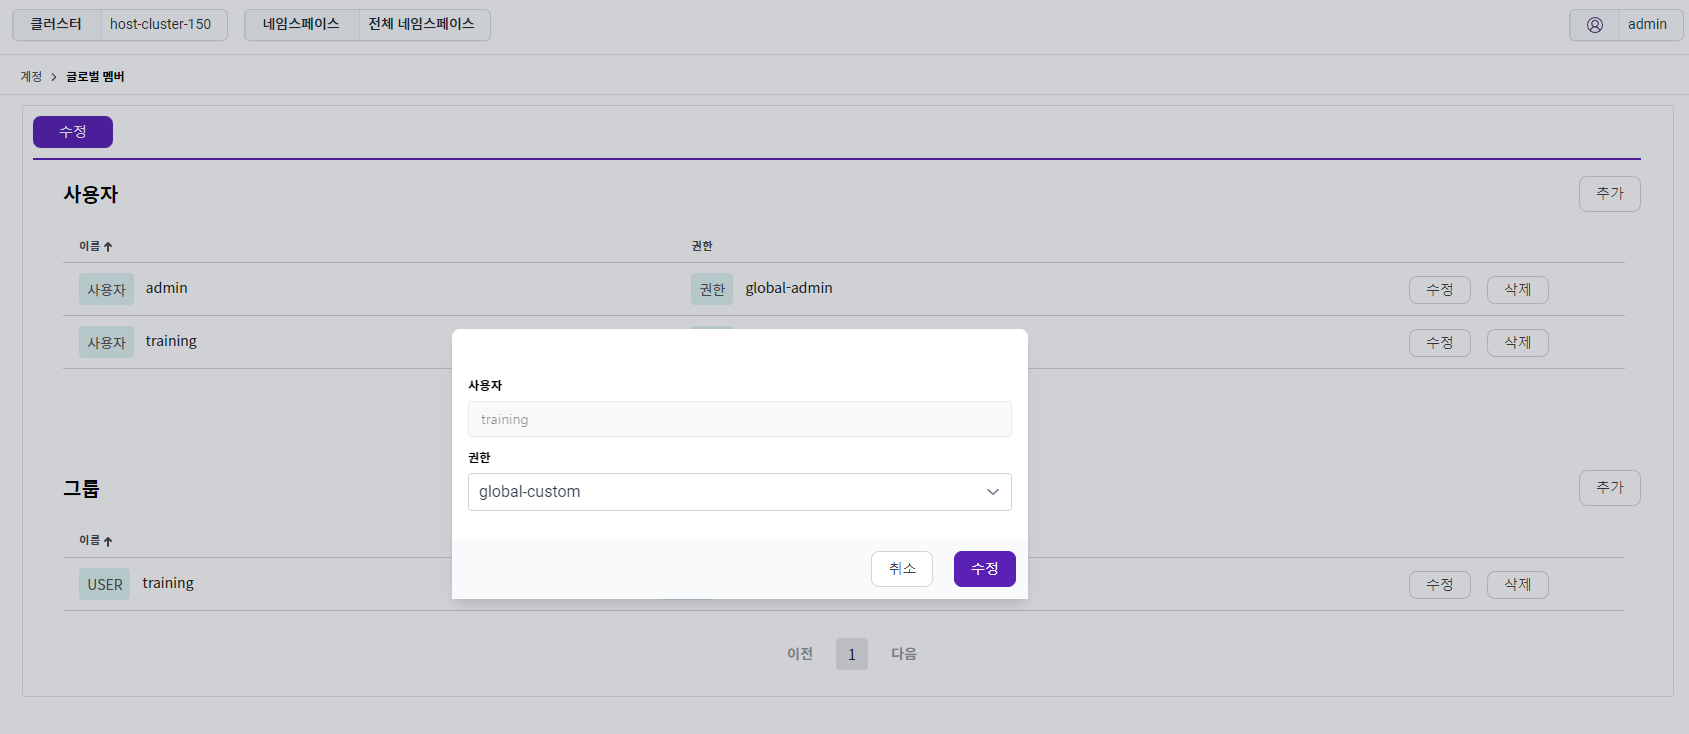Click the 계정 breadcrumb link
This screenshot has width=1689, height=734.
[31, 77]
